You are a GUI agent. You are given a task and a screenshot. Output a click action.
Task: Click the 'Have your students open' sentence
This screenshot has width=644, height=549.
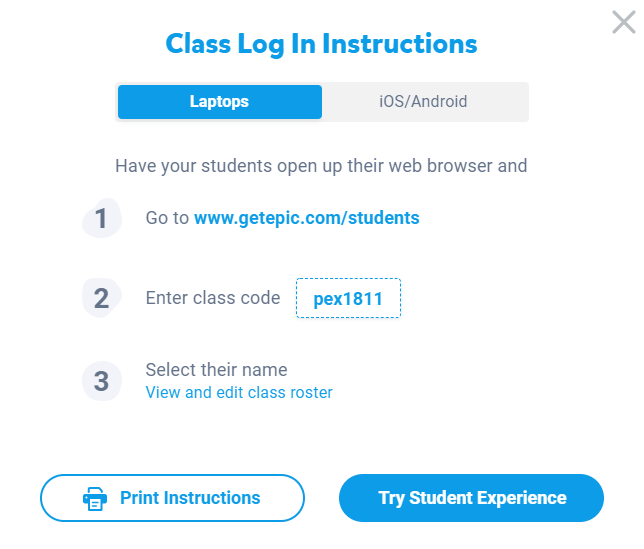click(321, 166)
